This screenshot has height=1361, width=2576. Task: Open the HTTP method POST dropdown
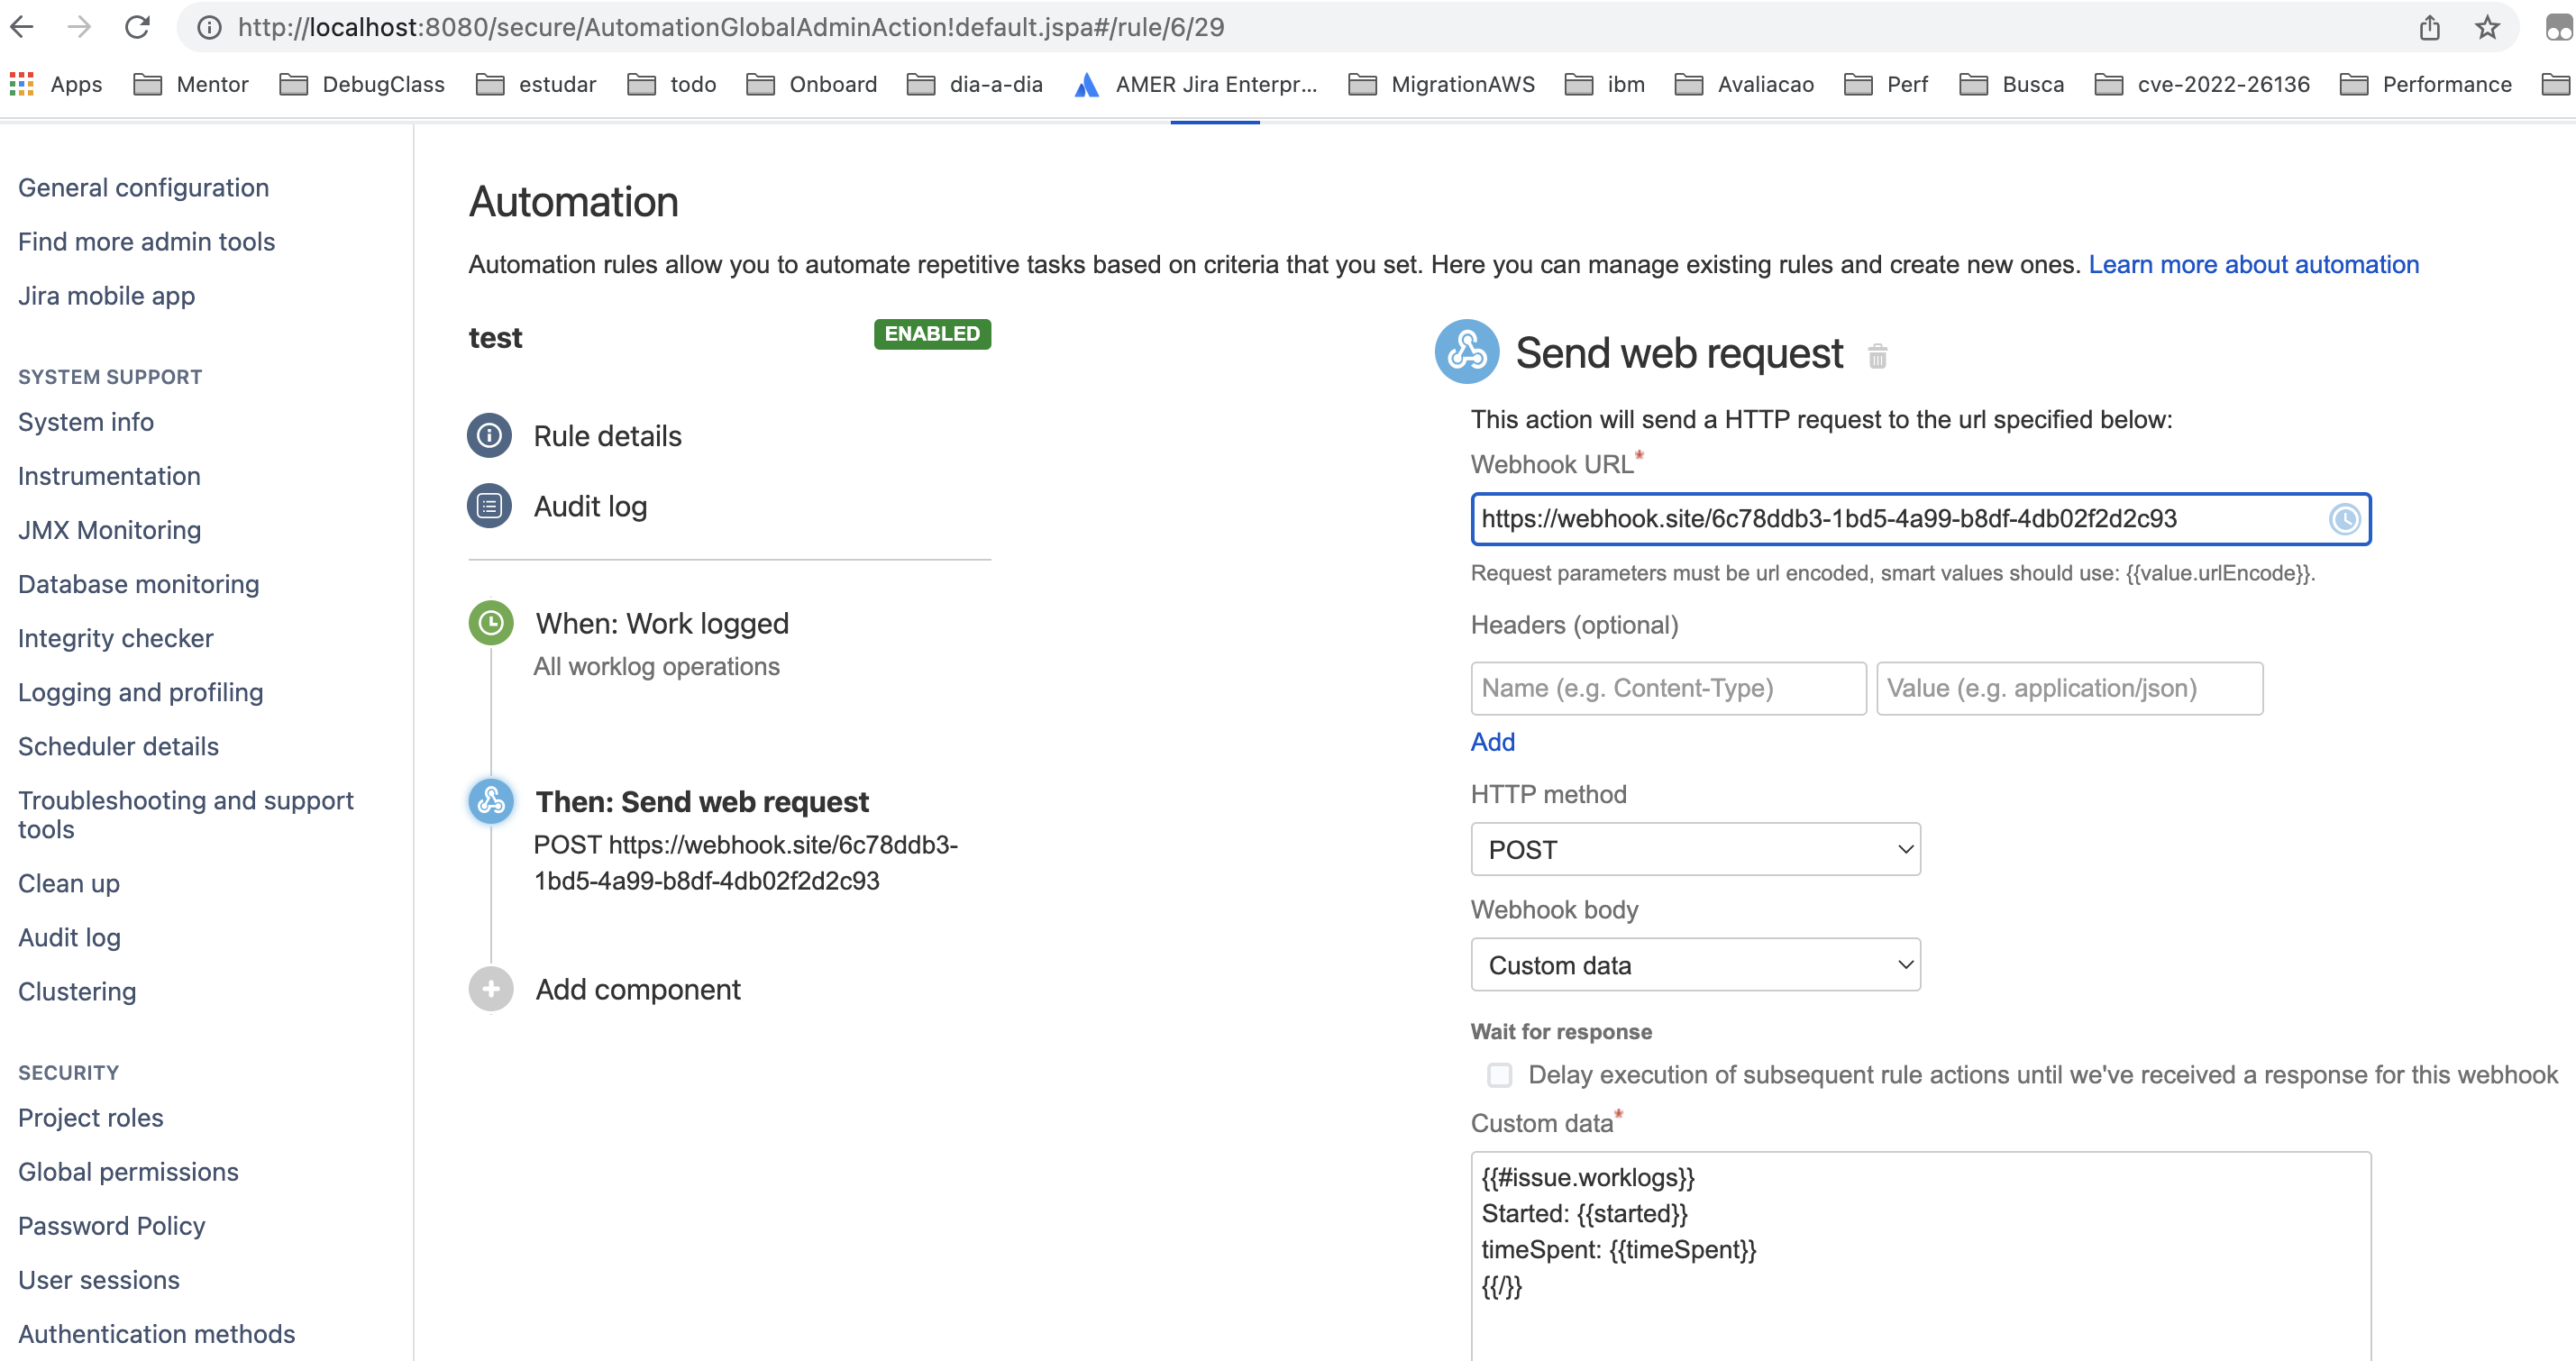tap(1695, 849)
